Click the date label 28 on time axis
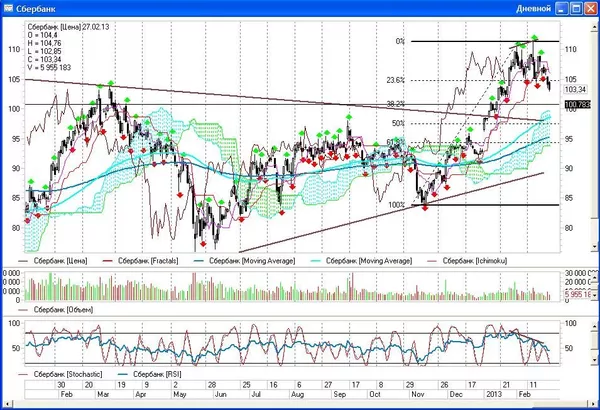Viewport: 600px width, 410px height. point(212,385)
